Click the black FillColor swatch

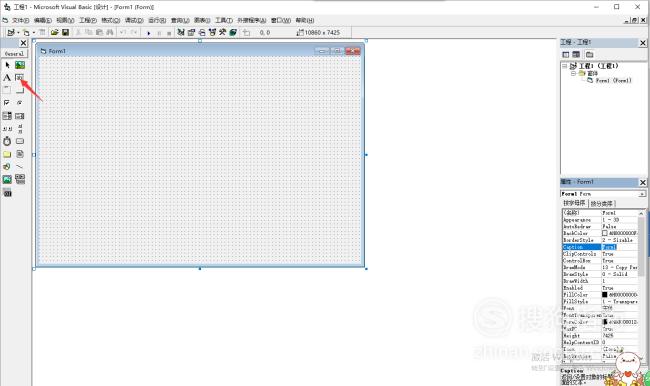point(605,295)
